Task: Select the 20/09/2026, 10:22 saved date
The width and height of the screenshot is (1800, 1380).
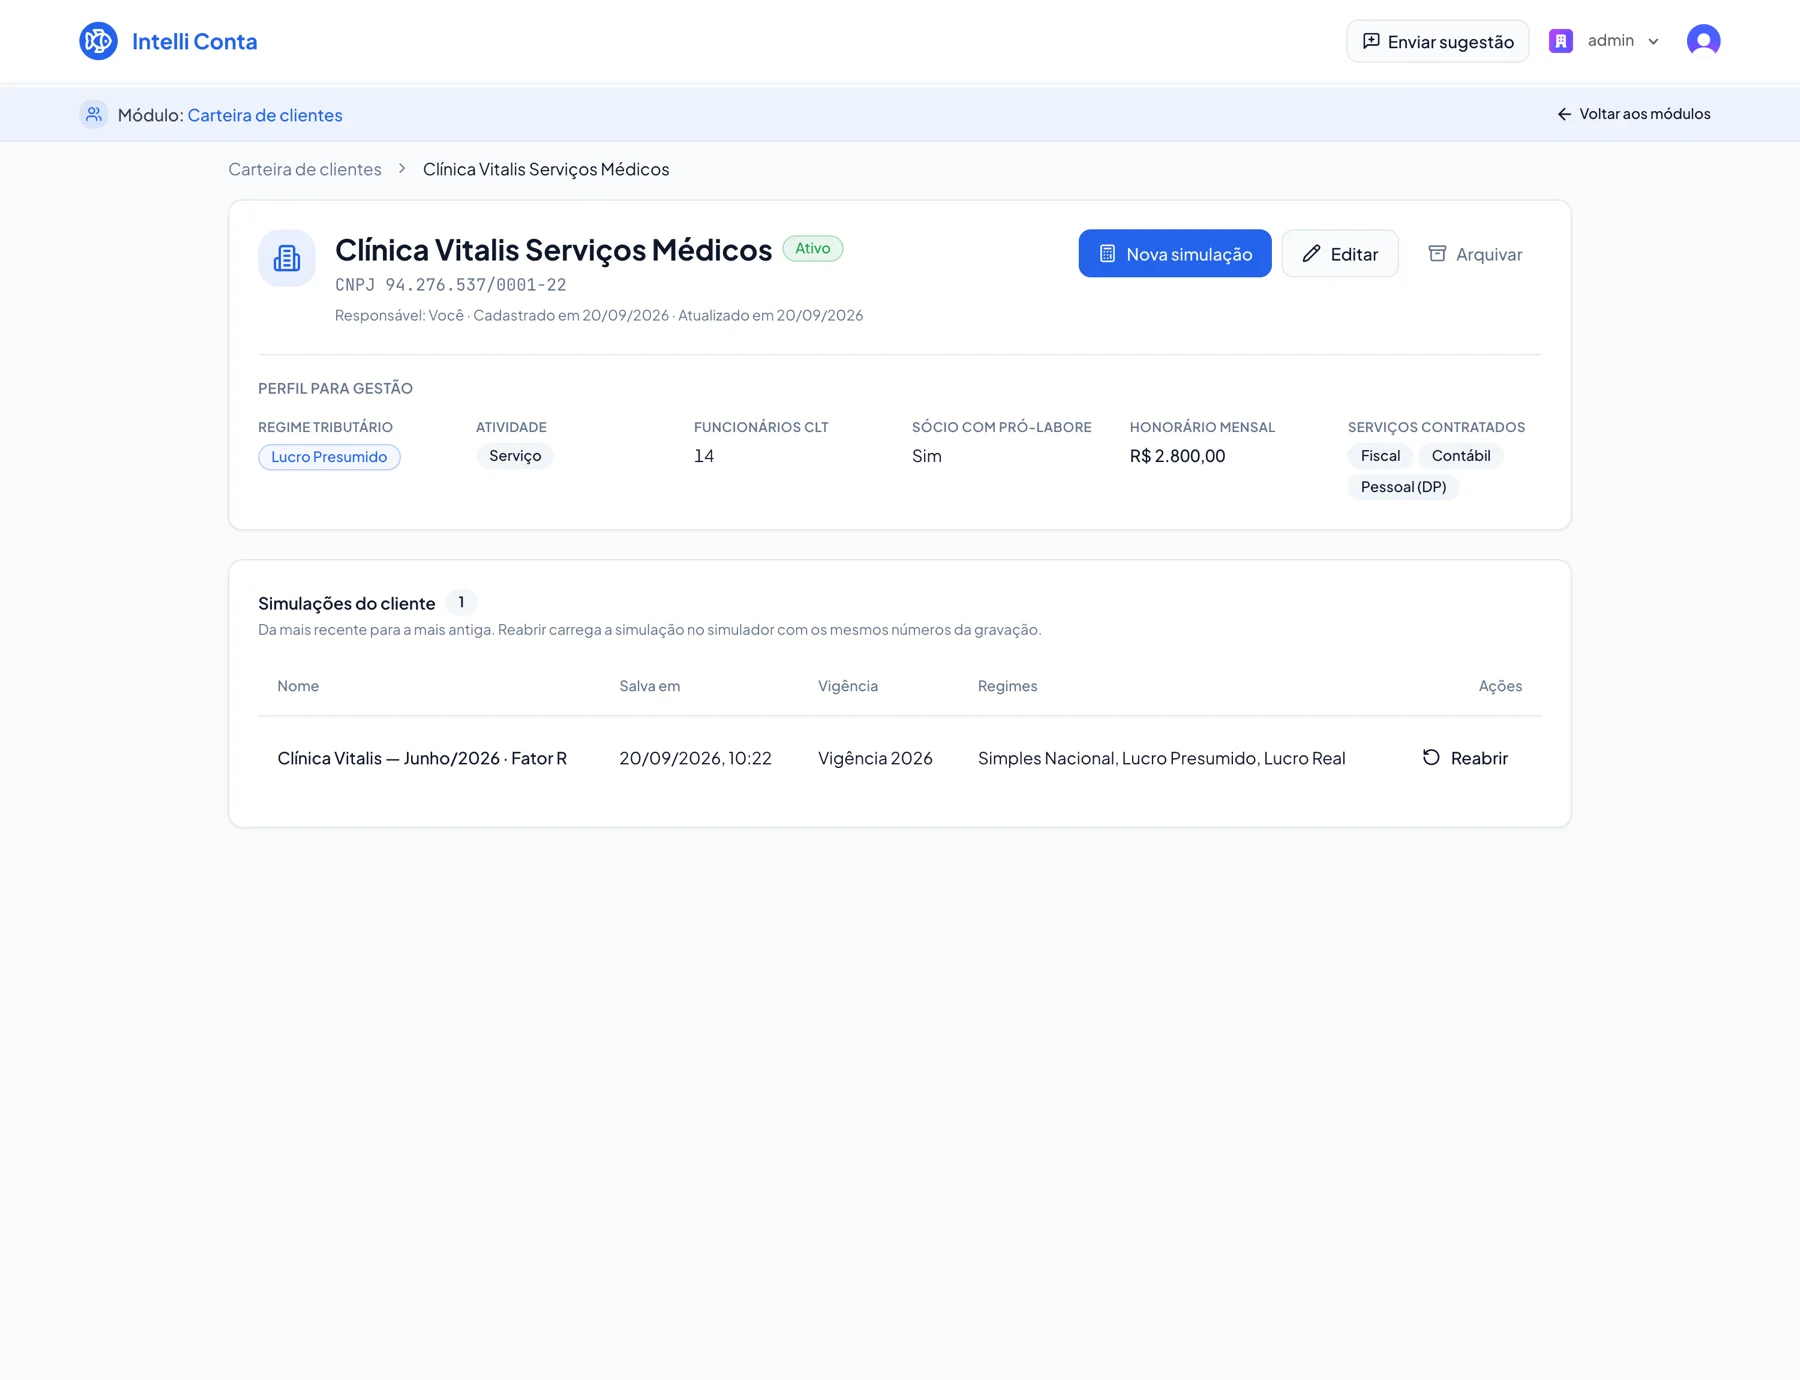Action: (695, 758)
